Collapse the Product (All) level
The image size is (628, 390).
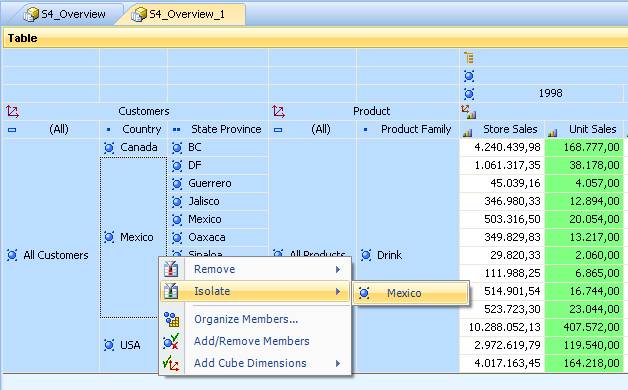278,130
